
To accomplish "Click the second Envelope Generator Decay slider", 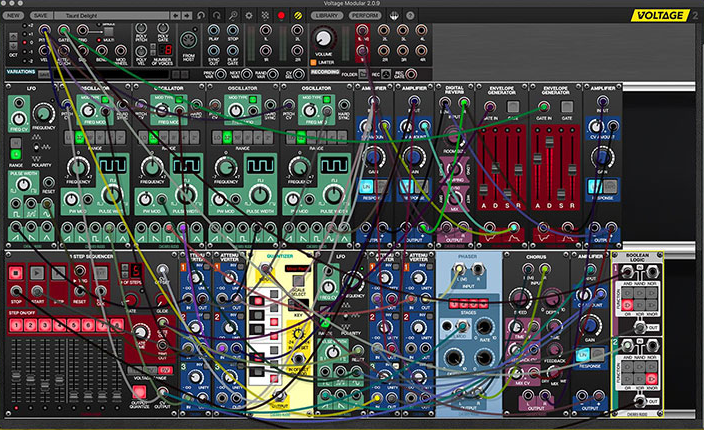I will point(549,142).
